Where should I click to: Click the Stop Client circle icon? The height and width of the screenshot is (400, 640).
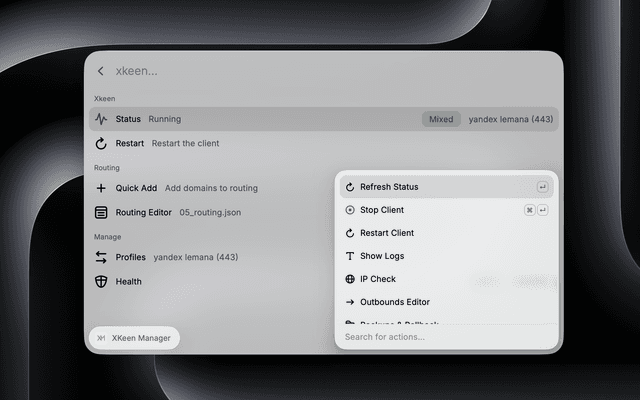350,210
